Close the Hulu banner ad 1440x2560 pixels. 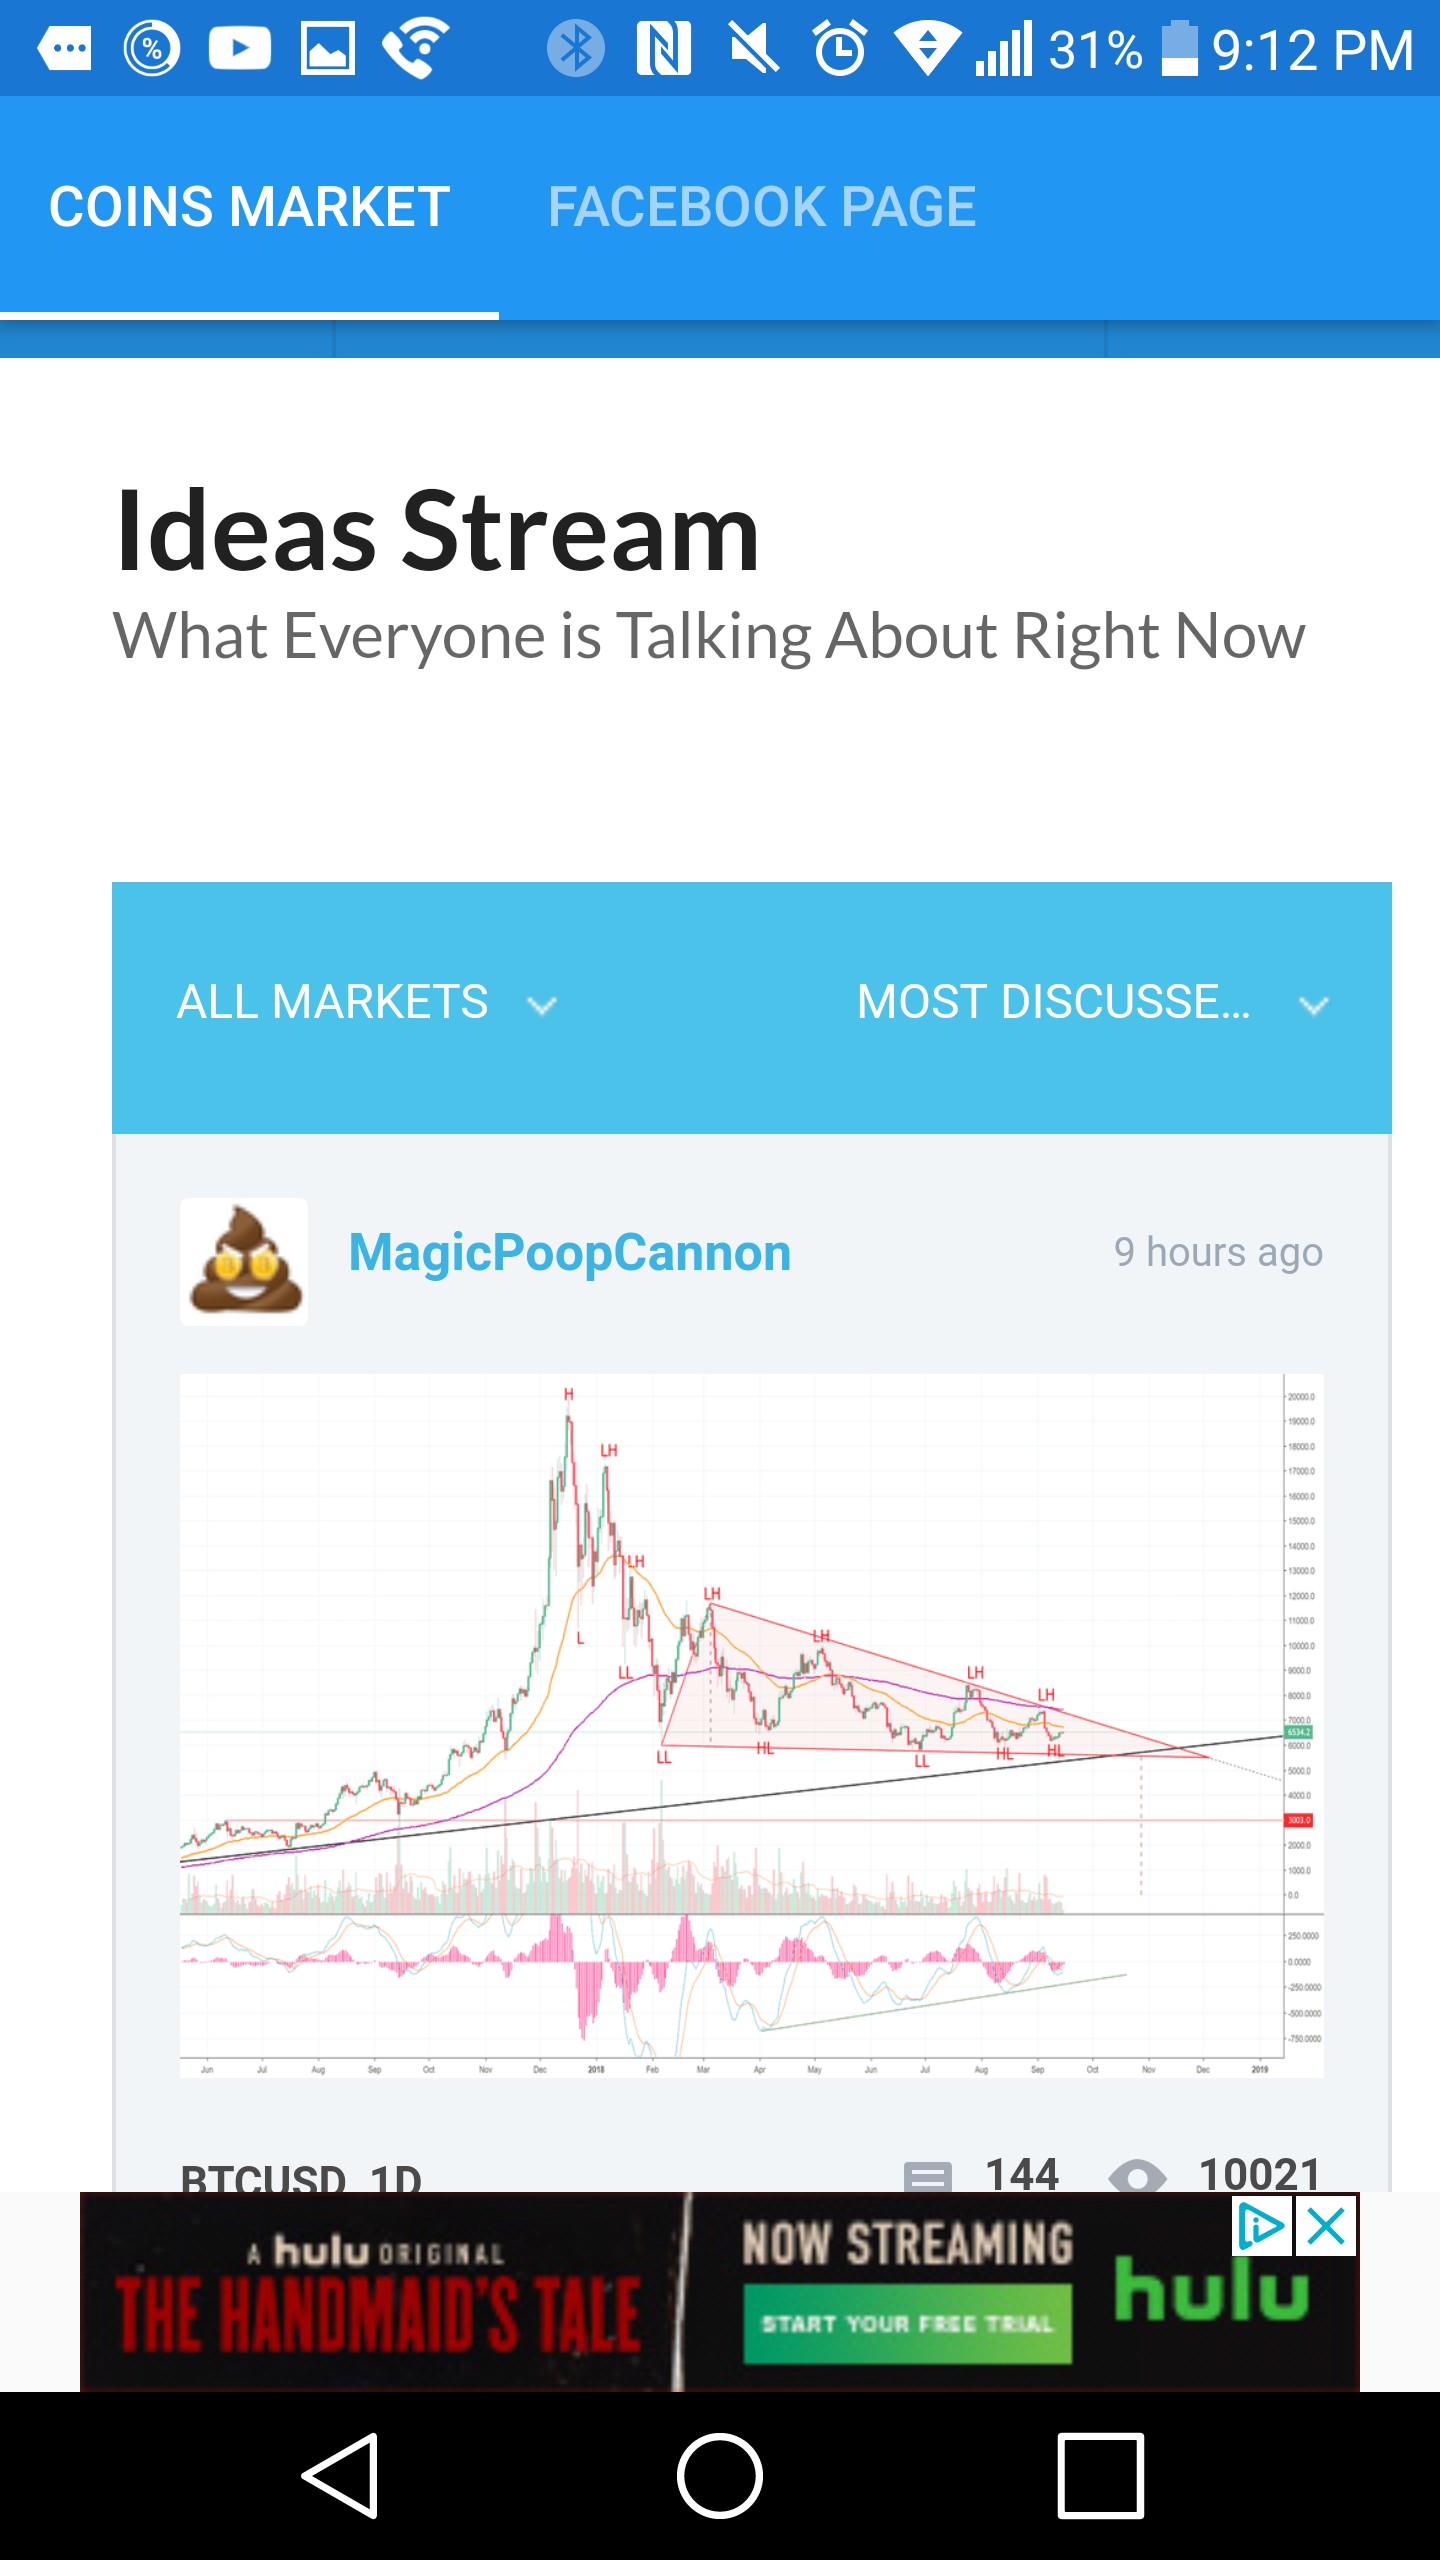click(x=1326, y=2226)
